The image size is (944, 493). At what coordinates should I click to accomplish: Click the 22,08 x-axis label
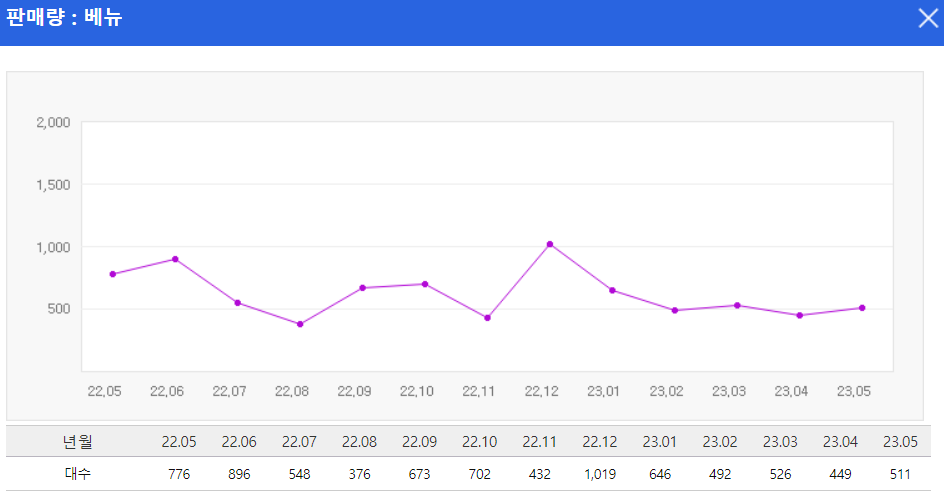(292, 391)
